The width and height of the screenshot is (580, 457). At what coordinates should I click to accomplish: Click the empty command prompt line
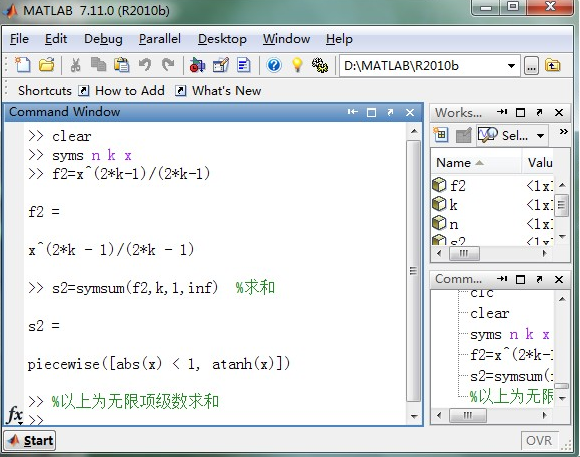pyautogui.click(x=216, y=420)
